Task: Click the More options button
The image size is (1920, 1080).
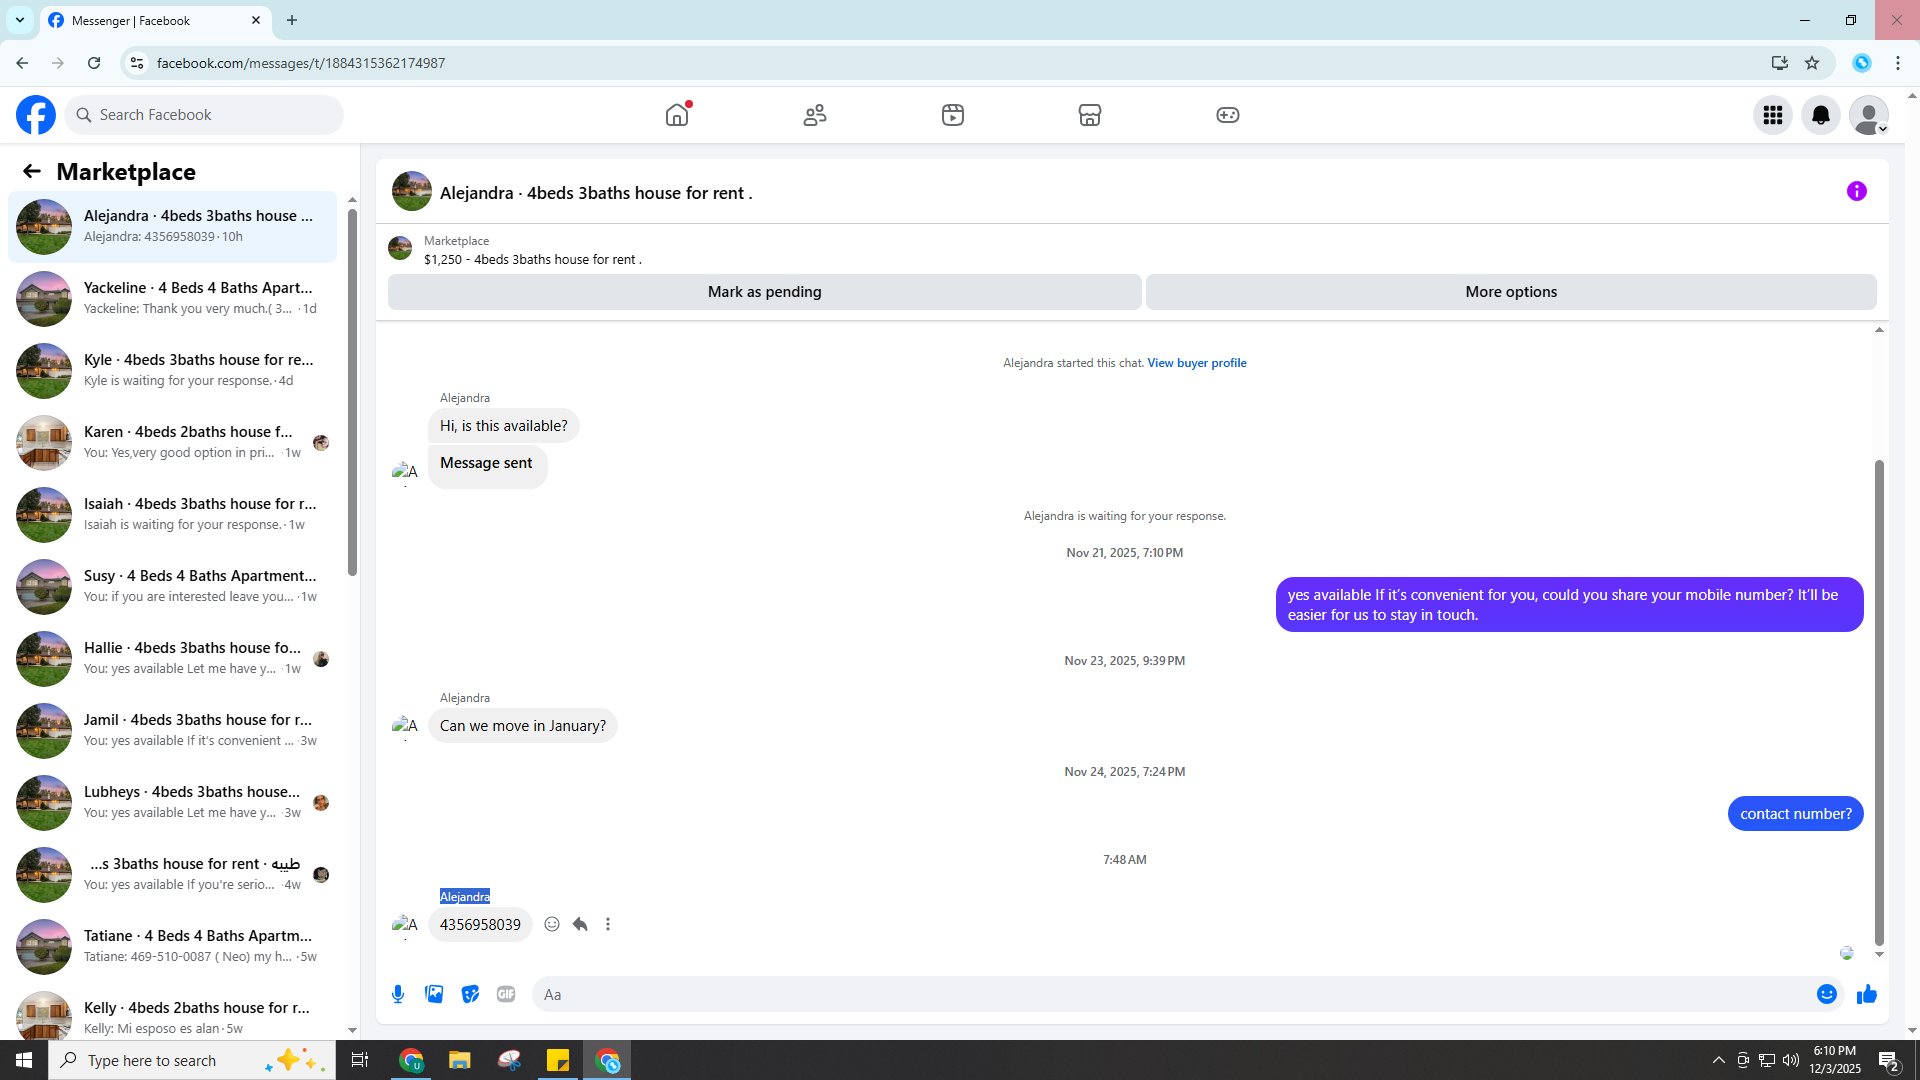Action: pos(1511,292)
